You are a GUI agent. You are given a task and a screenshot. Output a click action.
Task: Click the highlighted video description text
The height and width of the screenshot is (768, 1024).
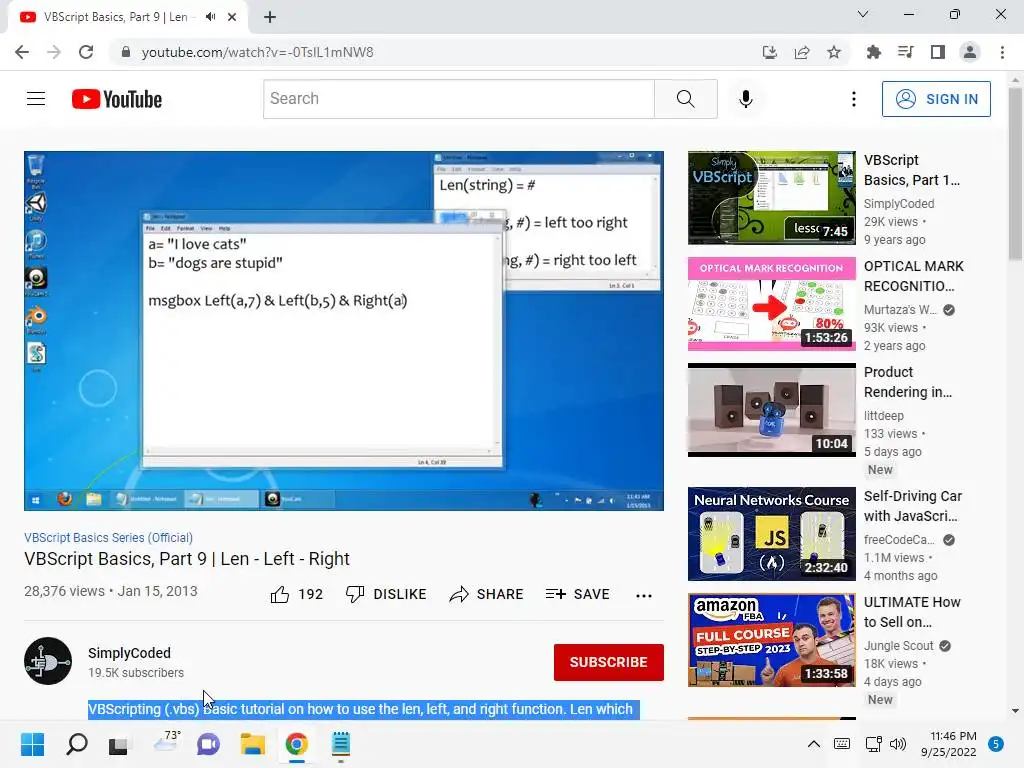point(364,709)
